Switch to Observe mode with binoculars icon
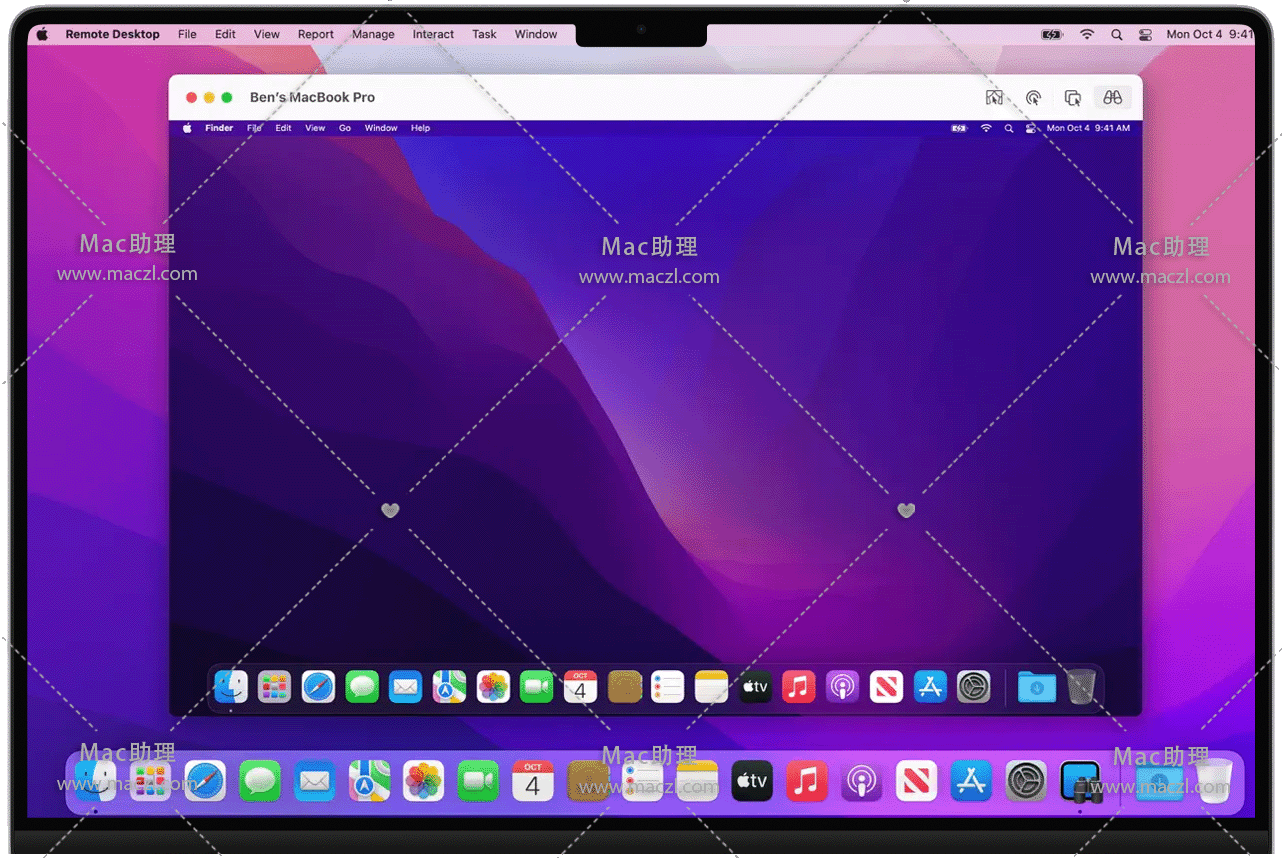This screenshot has width=1282, height=858. pyautogui.click(x=1112, y=97)
